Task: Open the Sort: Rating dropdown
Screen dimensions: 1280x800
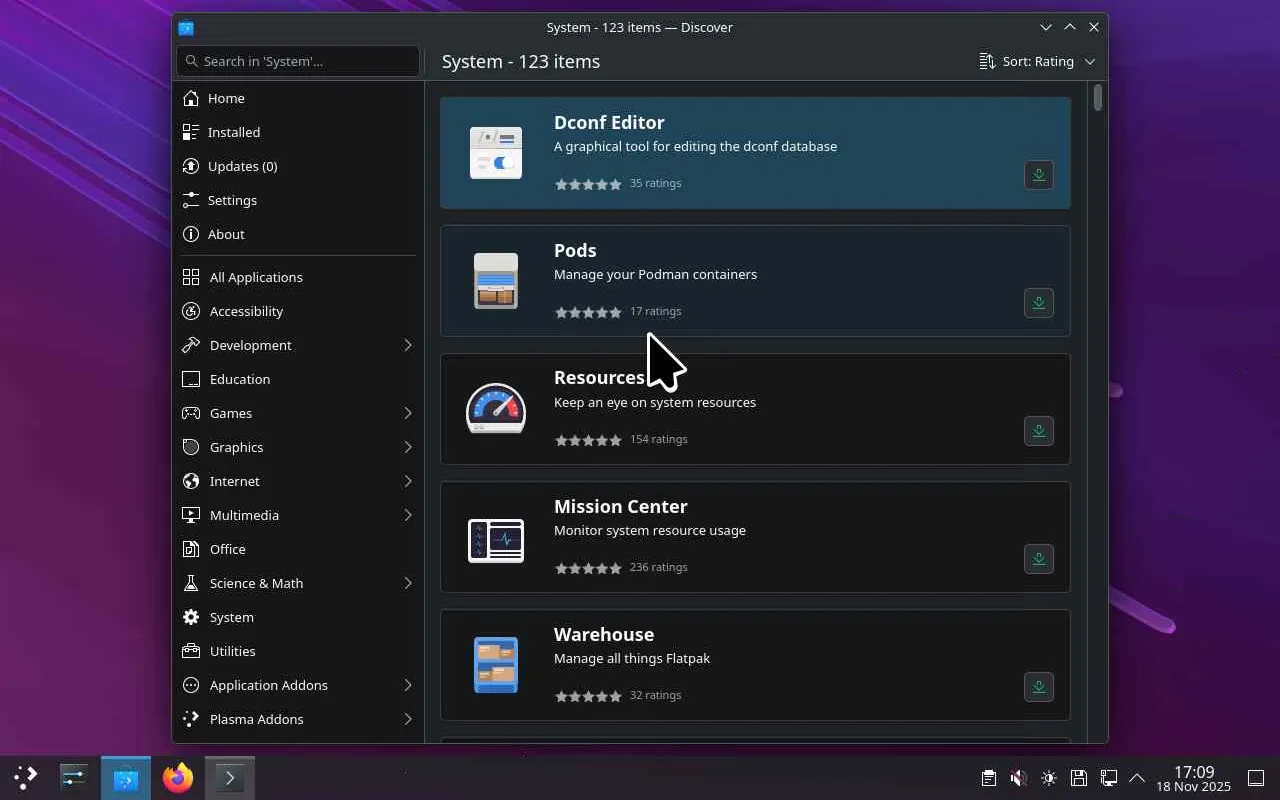Action: click(1037, 61)
